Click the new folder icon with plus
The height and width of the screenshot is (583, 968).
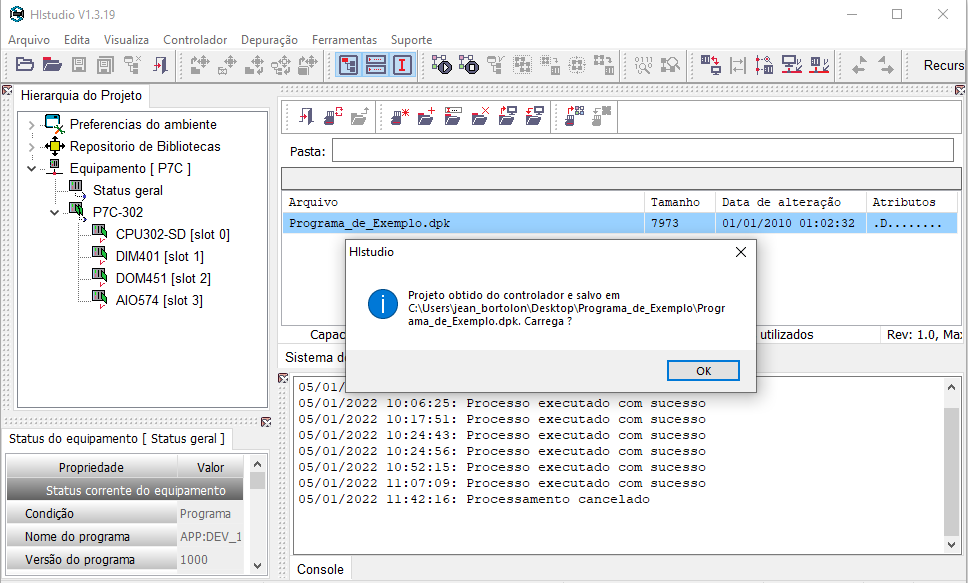(x=427, y=115)
